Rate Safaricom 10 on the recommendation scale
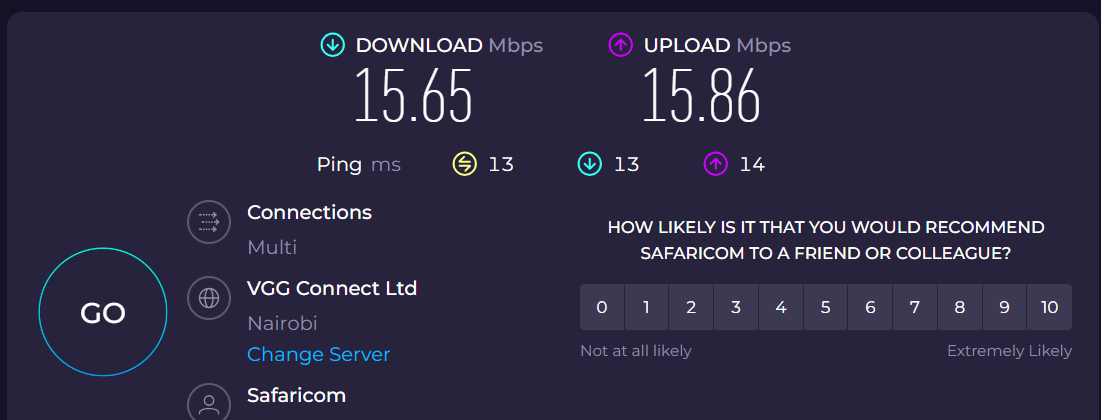This screenshot has width=1101, height=420. click(1049, 307)
